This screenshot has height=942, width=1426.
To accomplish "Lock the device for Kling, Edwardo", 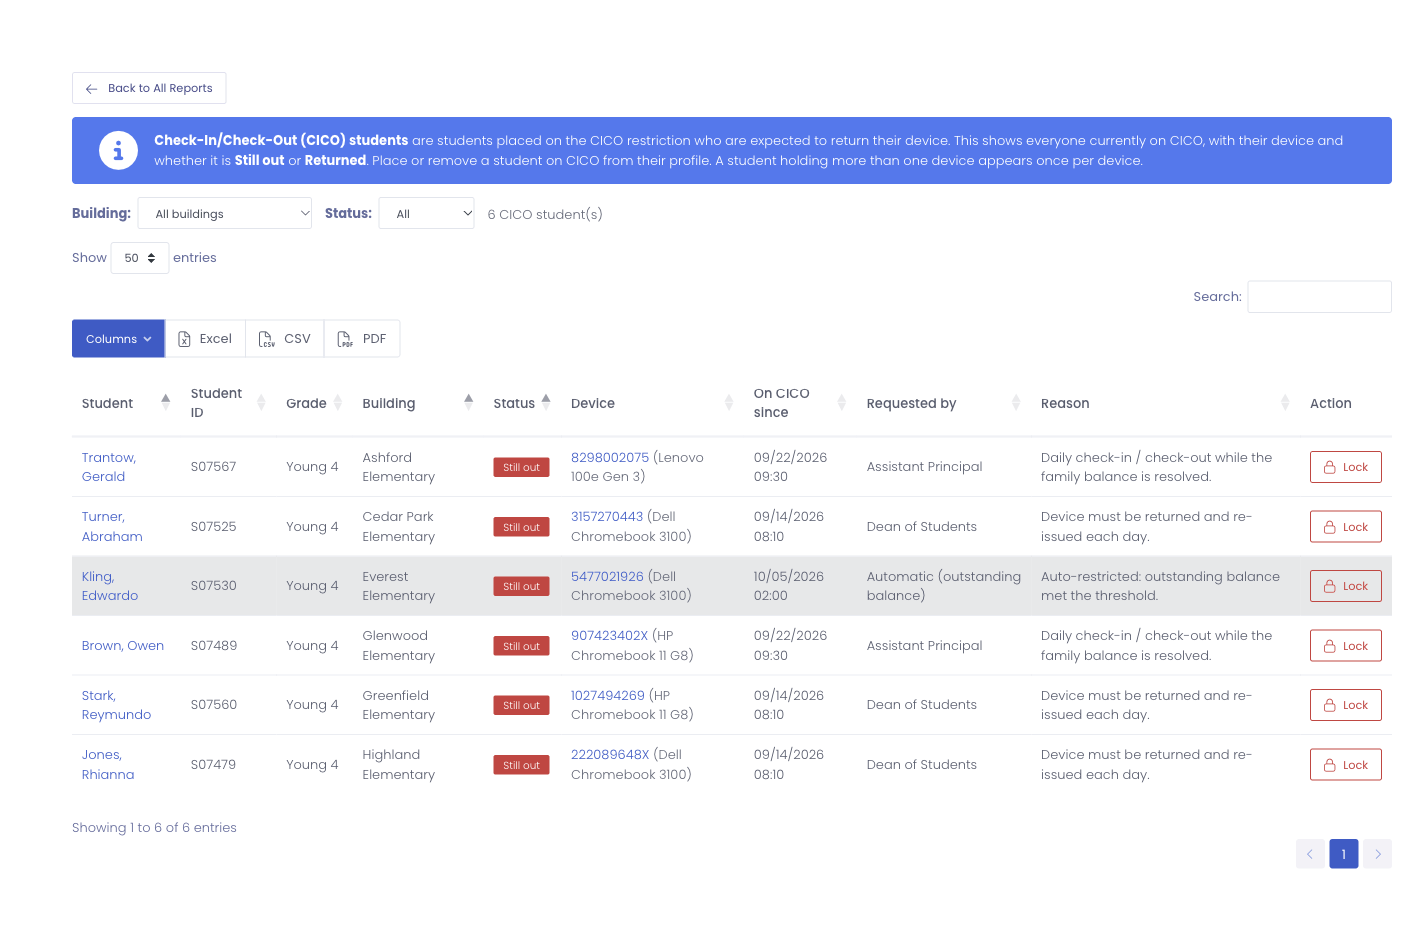I will point(1346,586).
